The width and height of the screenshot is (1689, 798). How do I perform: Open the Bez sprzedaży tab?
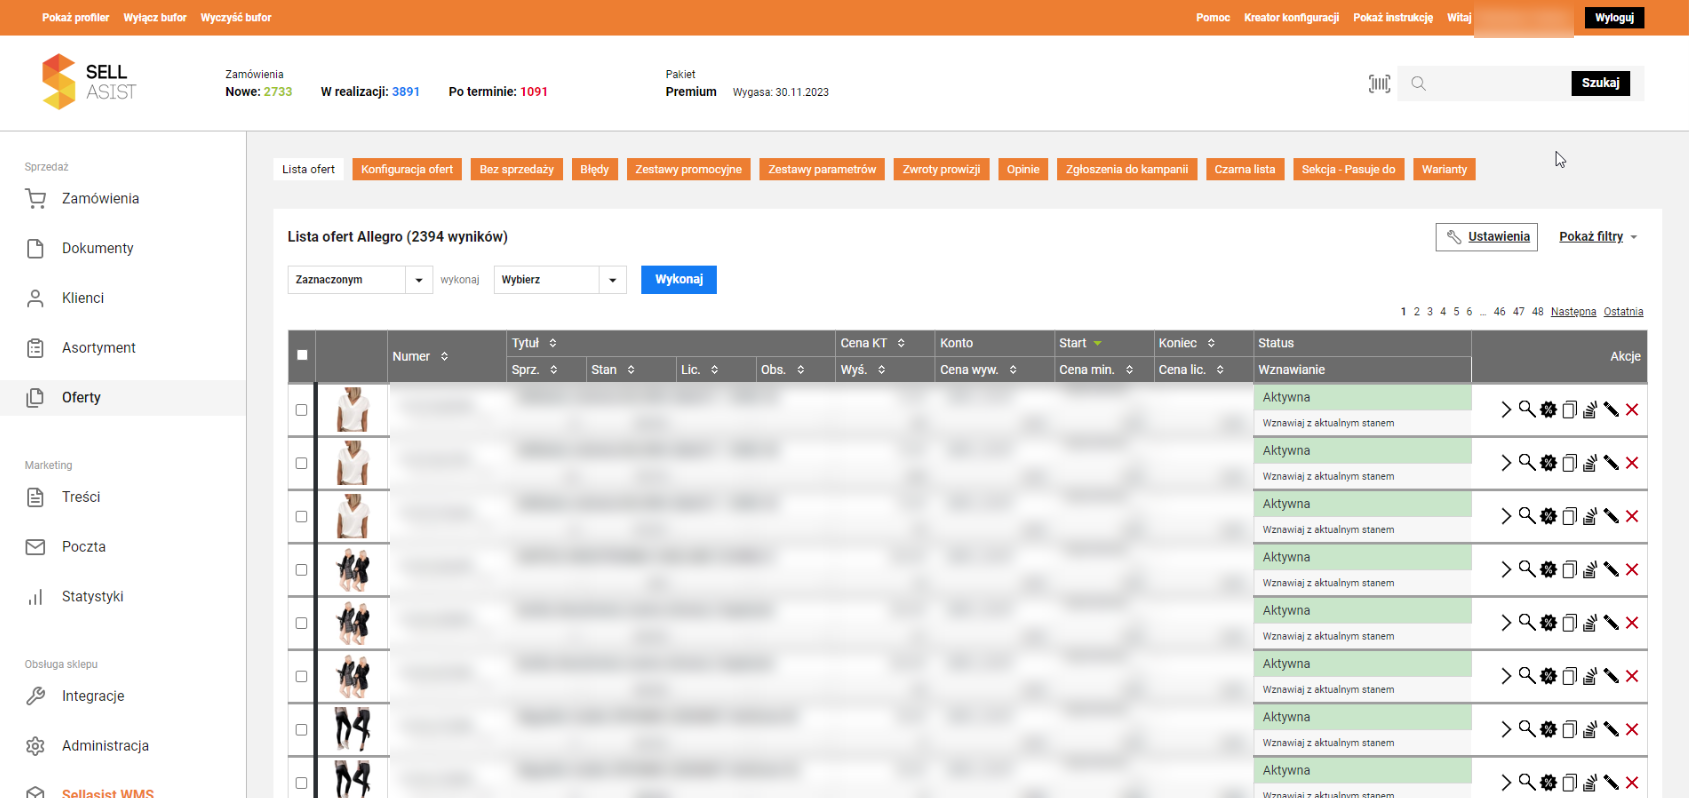tap(516, 169)
